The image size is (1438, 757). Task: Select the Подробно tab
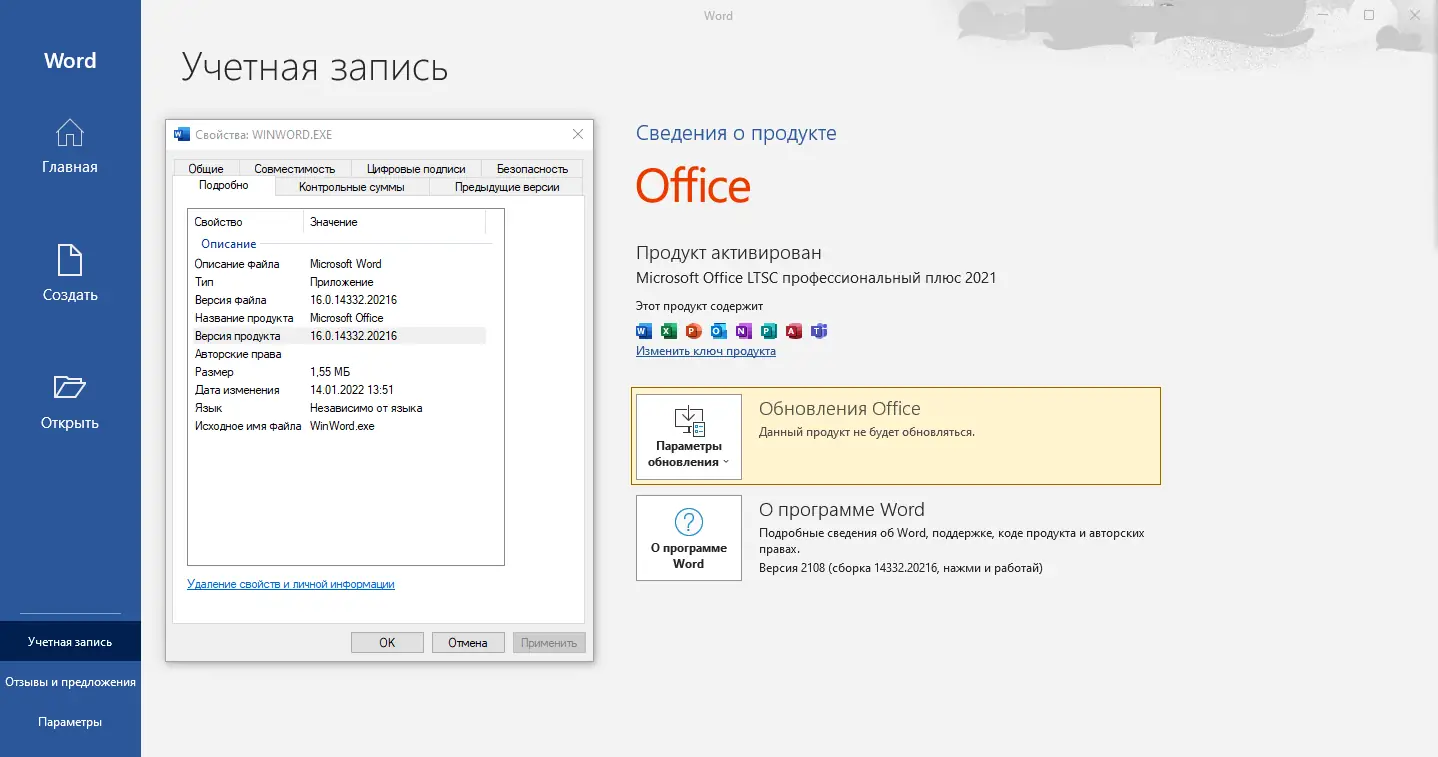223,186
